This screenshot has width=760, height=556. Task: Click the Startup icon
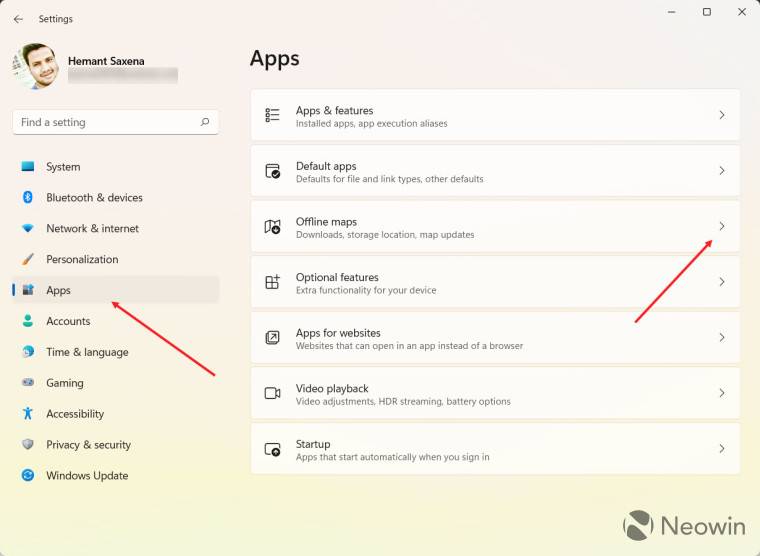(x=272, y=449)
